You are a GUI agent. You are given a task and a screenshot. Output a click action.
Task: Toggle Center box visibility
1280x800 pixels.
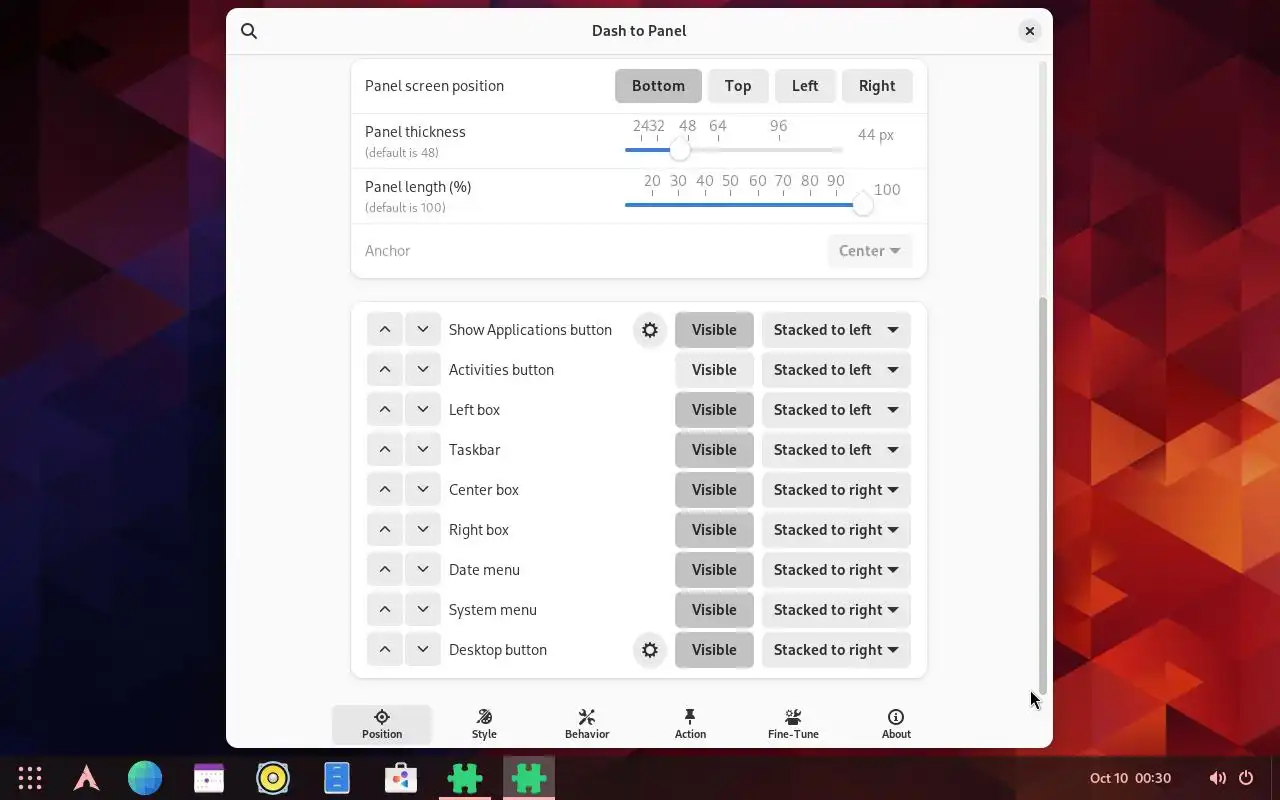pyautogui.click(x=714, y=490)
